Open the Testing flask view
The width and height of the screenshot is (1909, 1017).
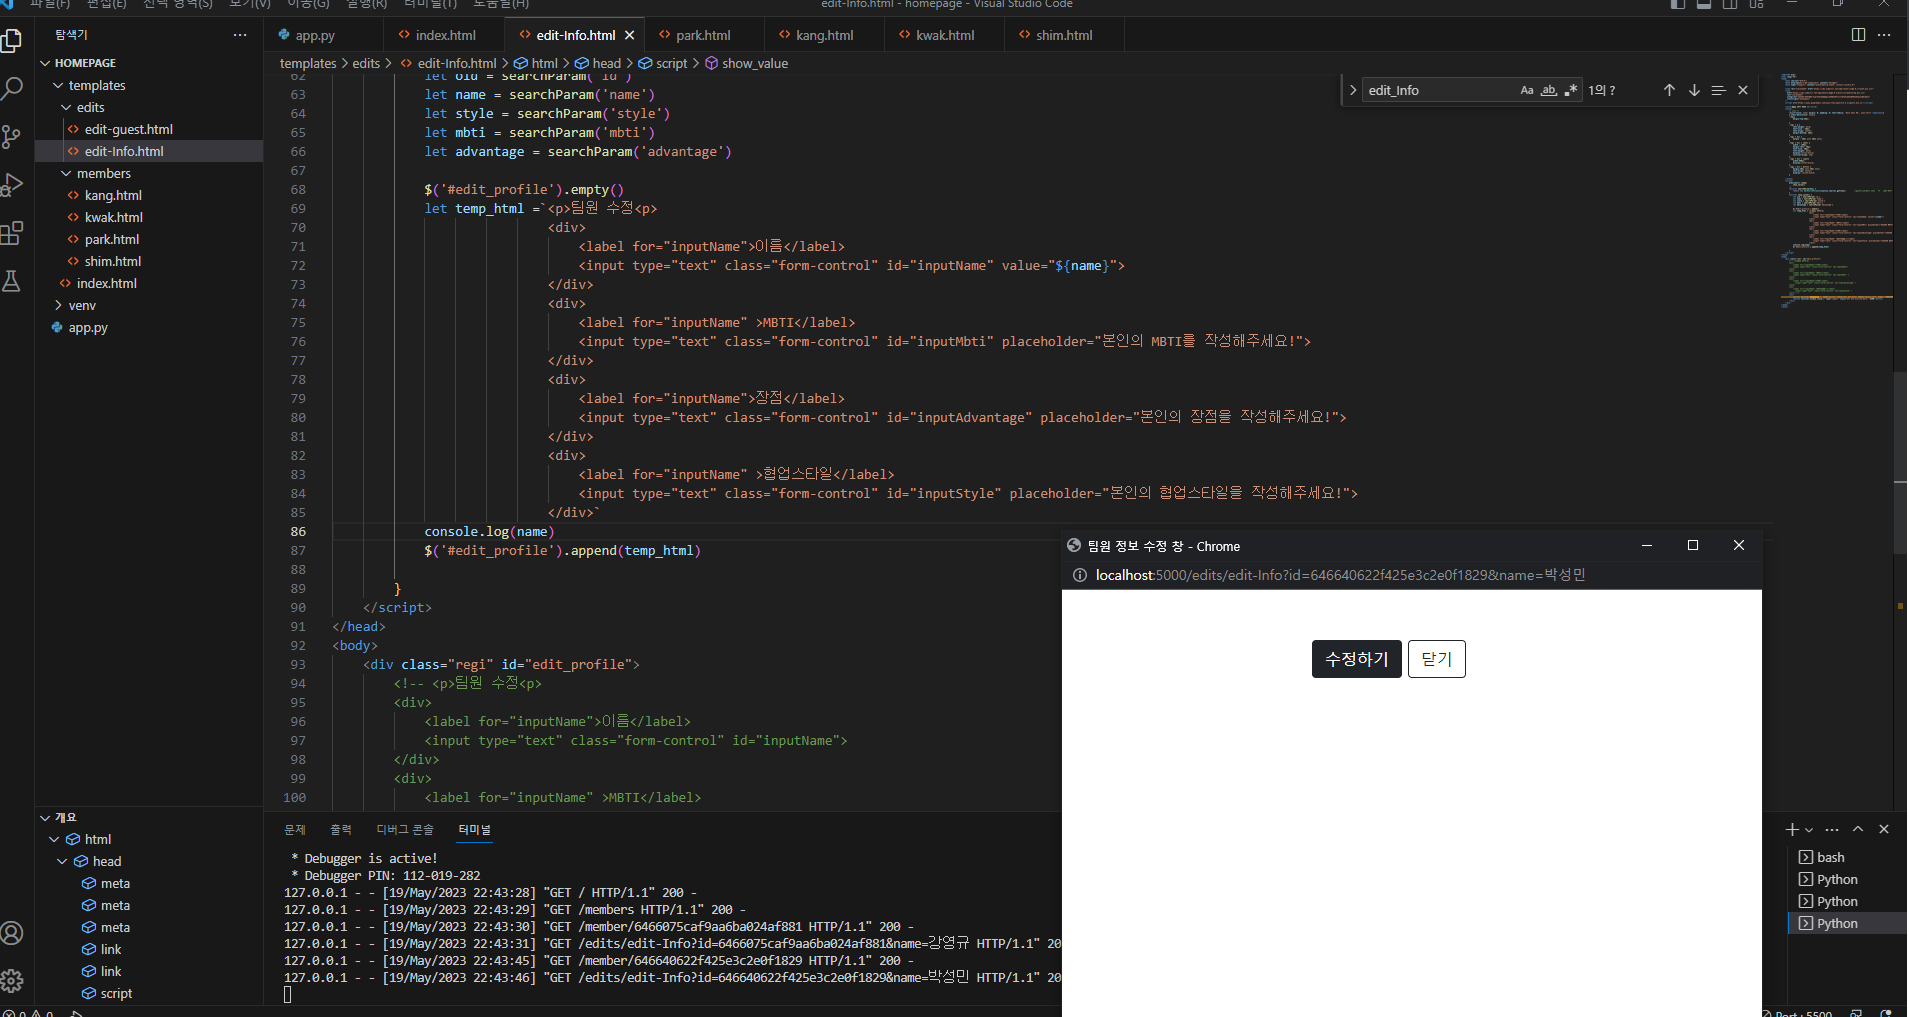coord(12,281)
